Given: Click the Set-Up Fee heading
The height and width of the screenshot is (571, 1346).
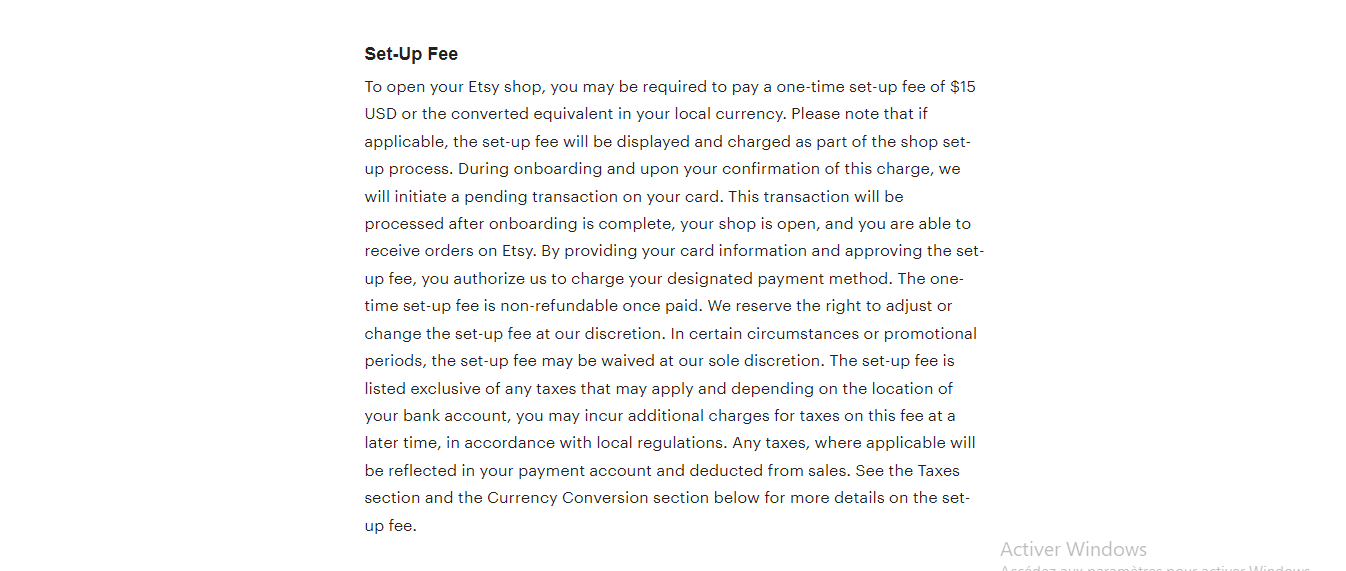Looking at the screenshot, I should (x=411, y=54).
